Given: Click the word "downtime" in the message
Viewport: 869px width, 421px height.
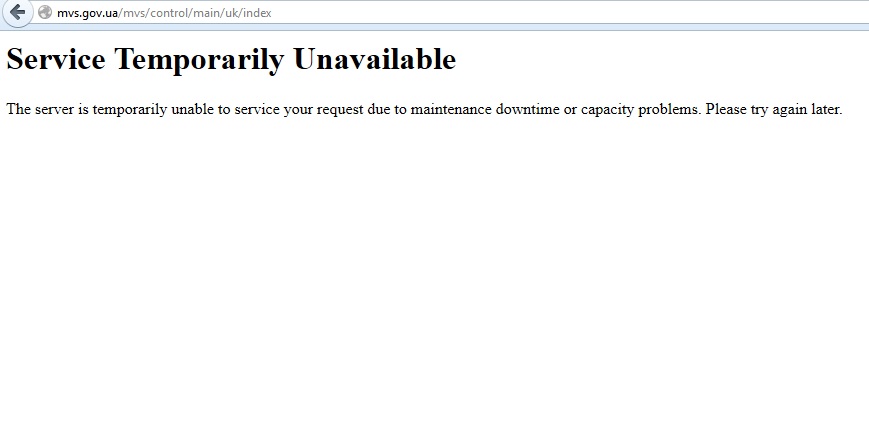Looking at the screenshot, I should click(x=528, y=109).
